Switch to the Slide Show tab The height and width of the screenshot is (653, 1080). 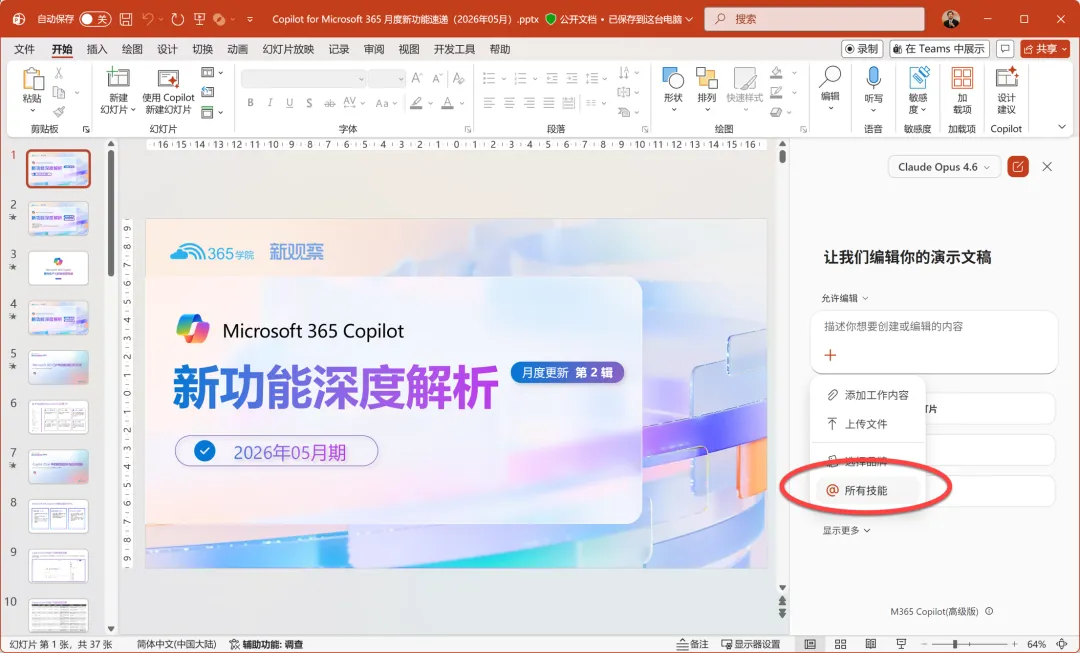(x=288, y=49)
